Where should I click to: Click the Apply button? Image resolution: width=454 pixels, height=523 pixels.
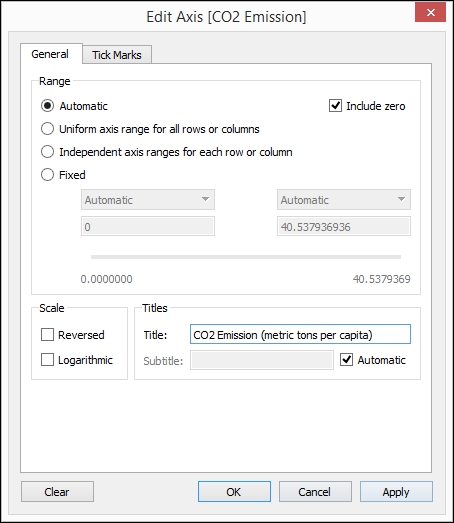[x=396, y=491]
